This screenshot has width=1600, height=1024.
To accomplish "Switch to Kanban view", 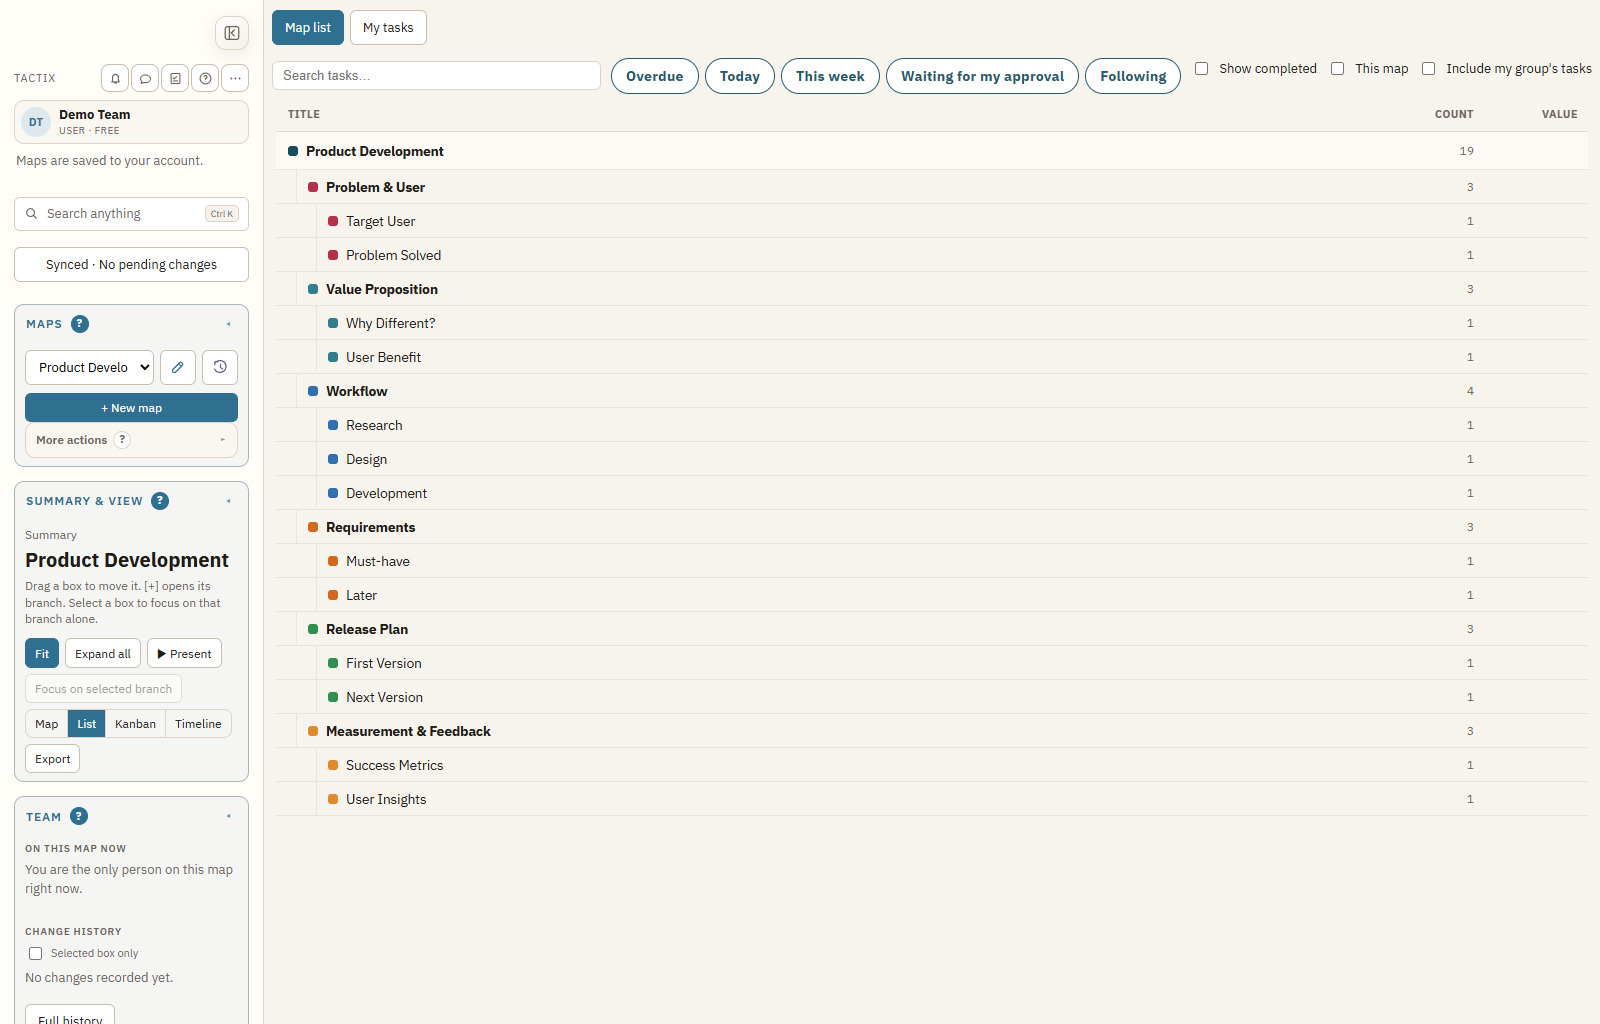I will [135, 724].
